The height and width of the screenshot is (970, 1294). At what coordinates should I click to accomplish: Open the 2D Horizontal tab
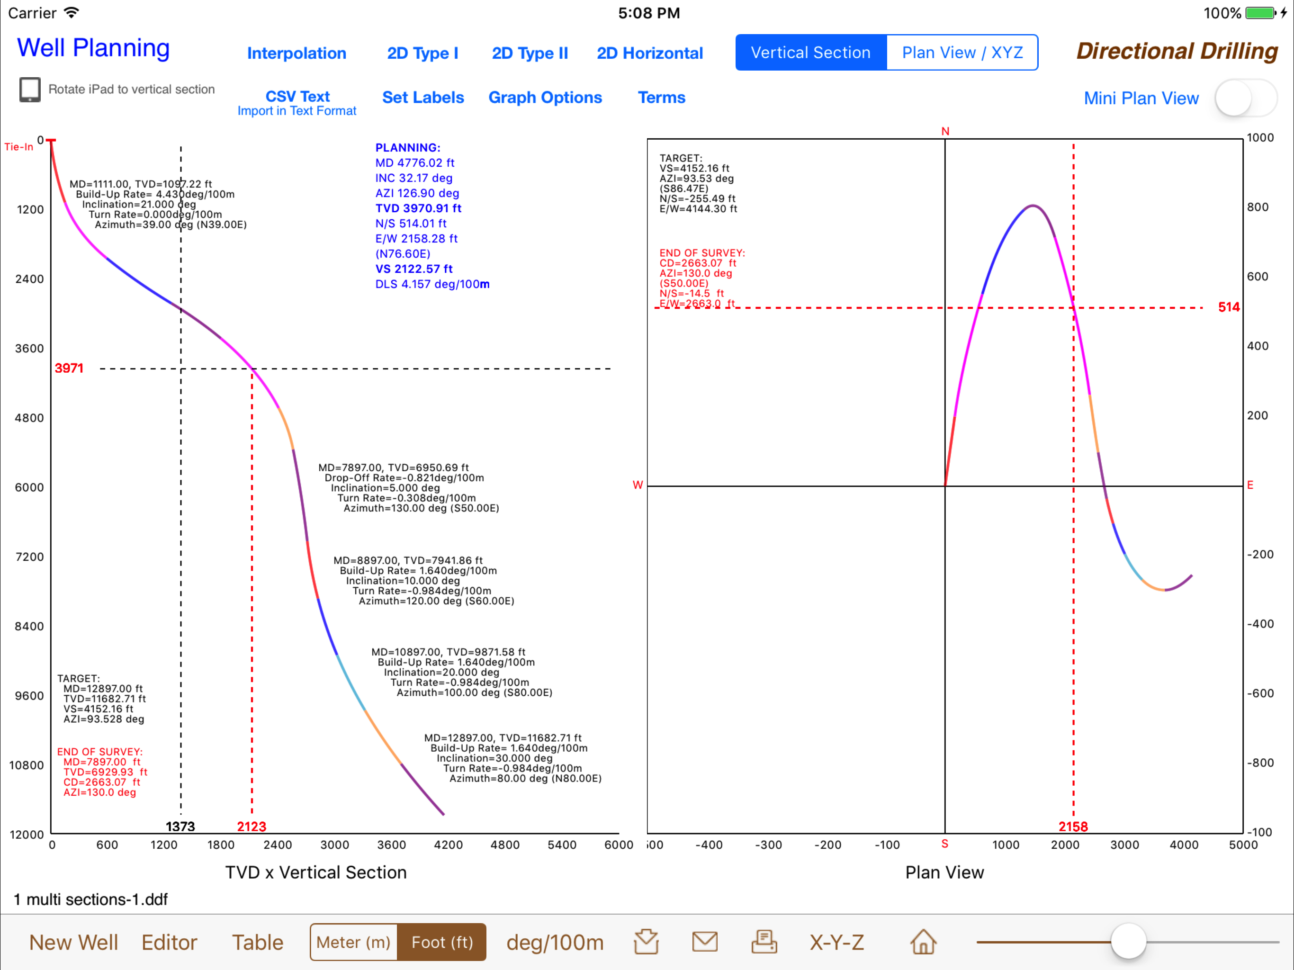tap(650, 53)
